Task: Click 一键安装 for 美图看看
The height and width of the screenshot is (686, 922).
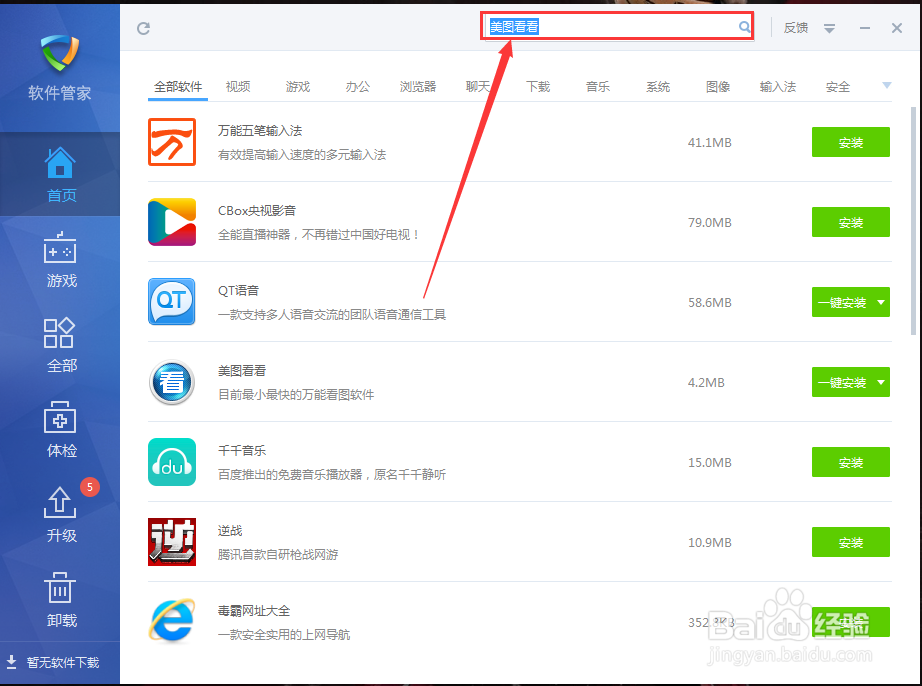Action: click(843, 382)
